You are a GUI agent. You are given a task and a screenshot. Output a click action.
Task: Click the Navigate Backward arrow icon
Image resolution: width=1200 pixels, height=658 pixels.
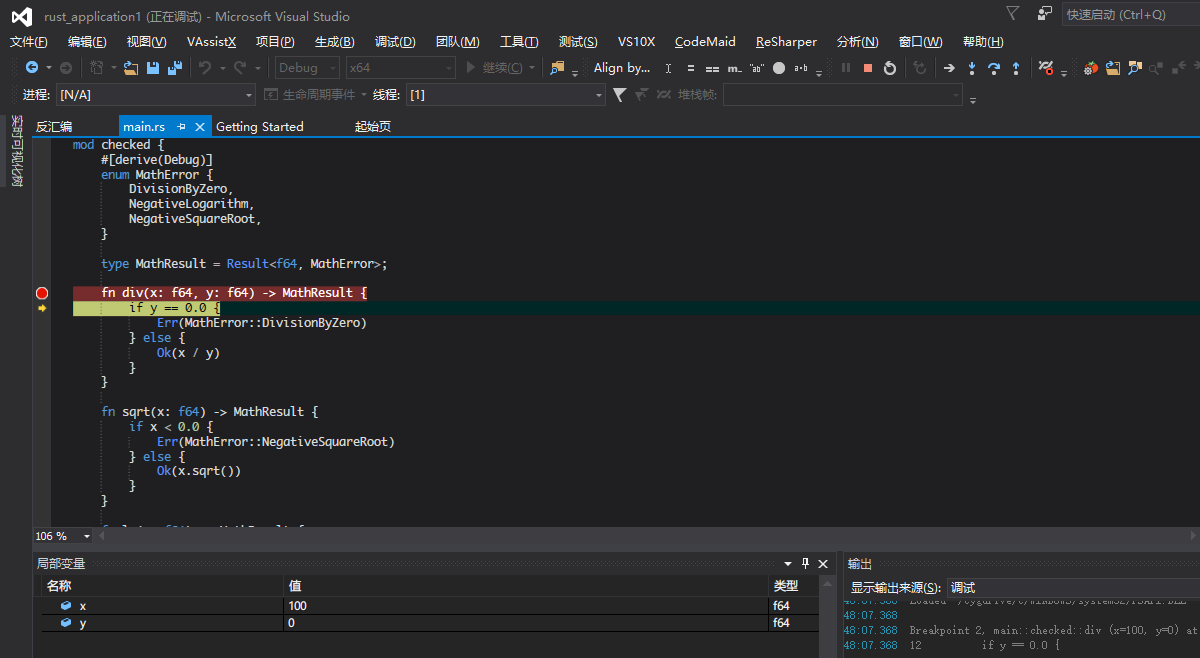32,68
